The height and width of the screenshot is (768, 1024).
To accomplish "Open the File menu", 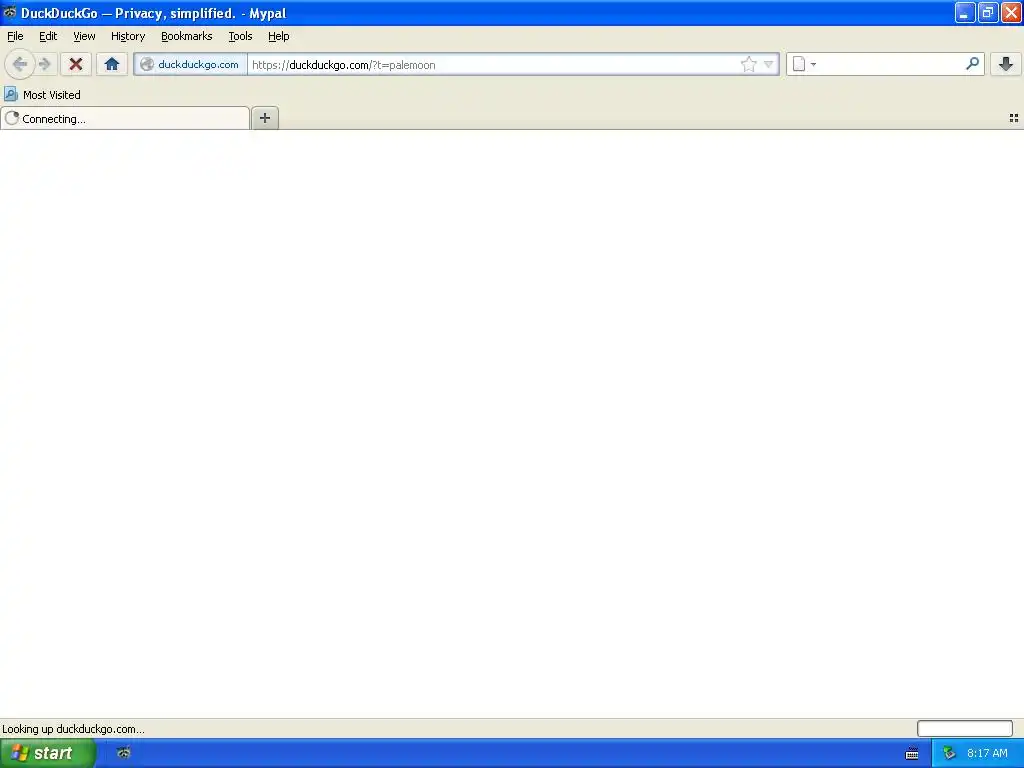I will [x=15, y=36].
